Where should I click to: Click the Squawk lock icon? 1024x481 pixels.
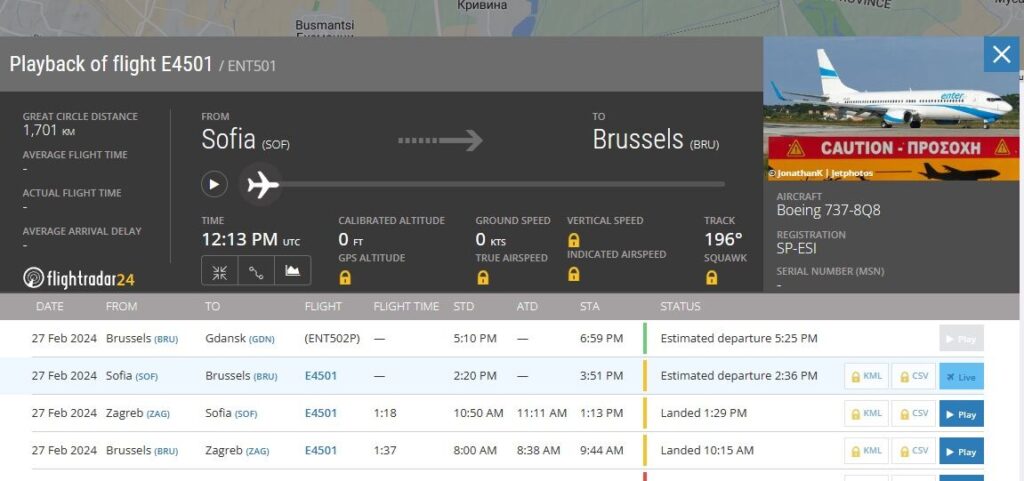[712, 278]
